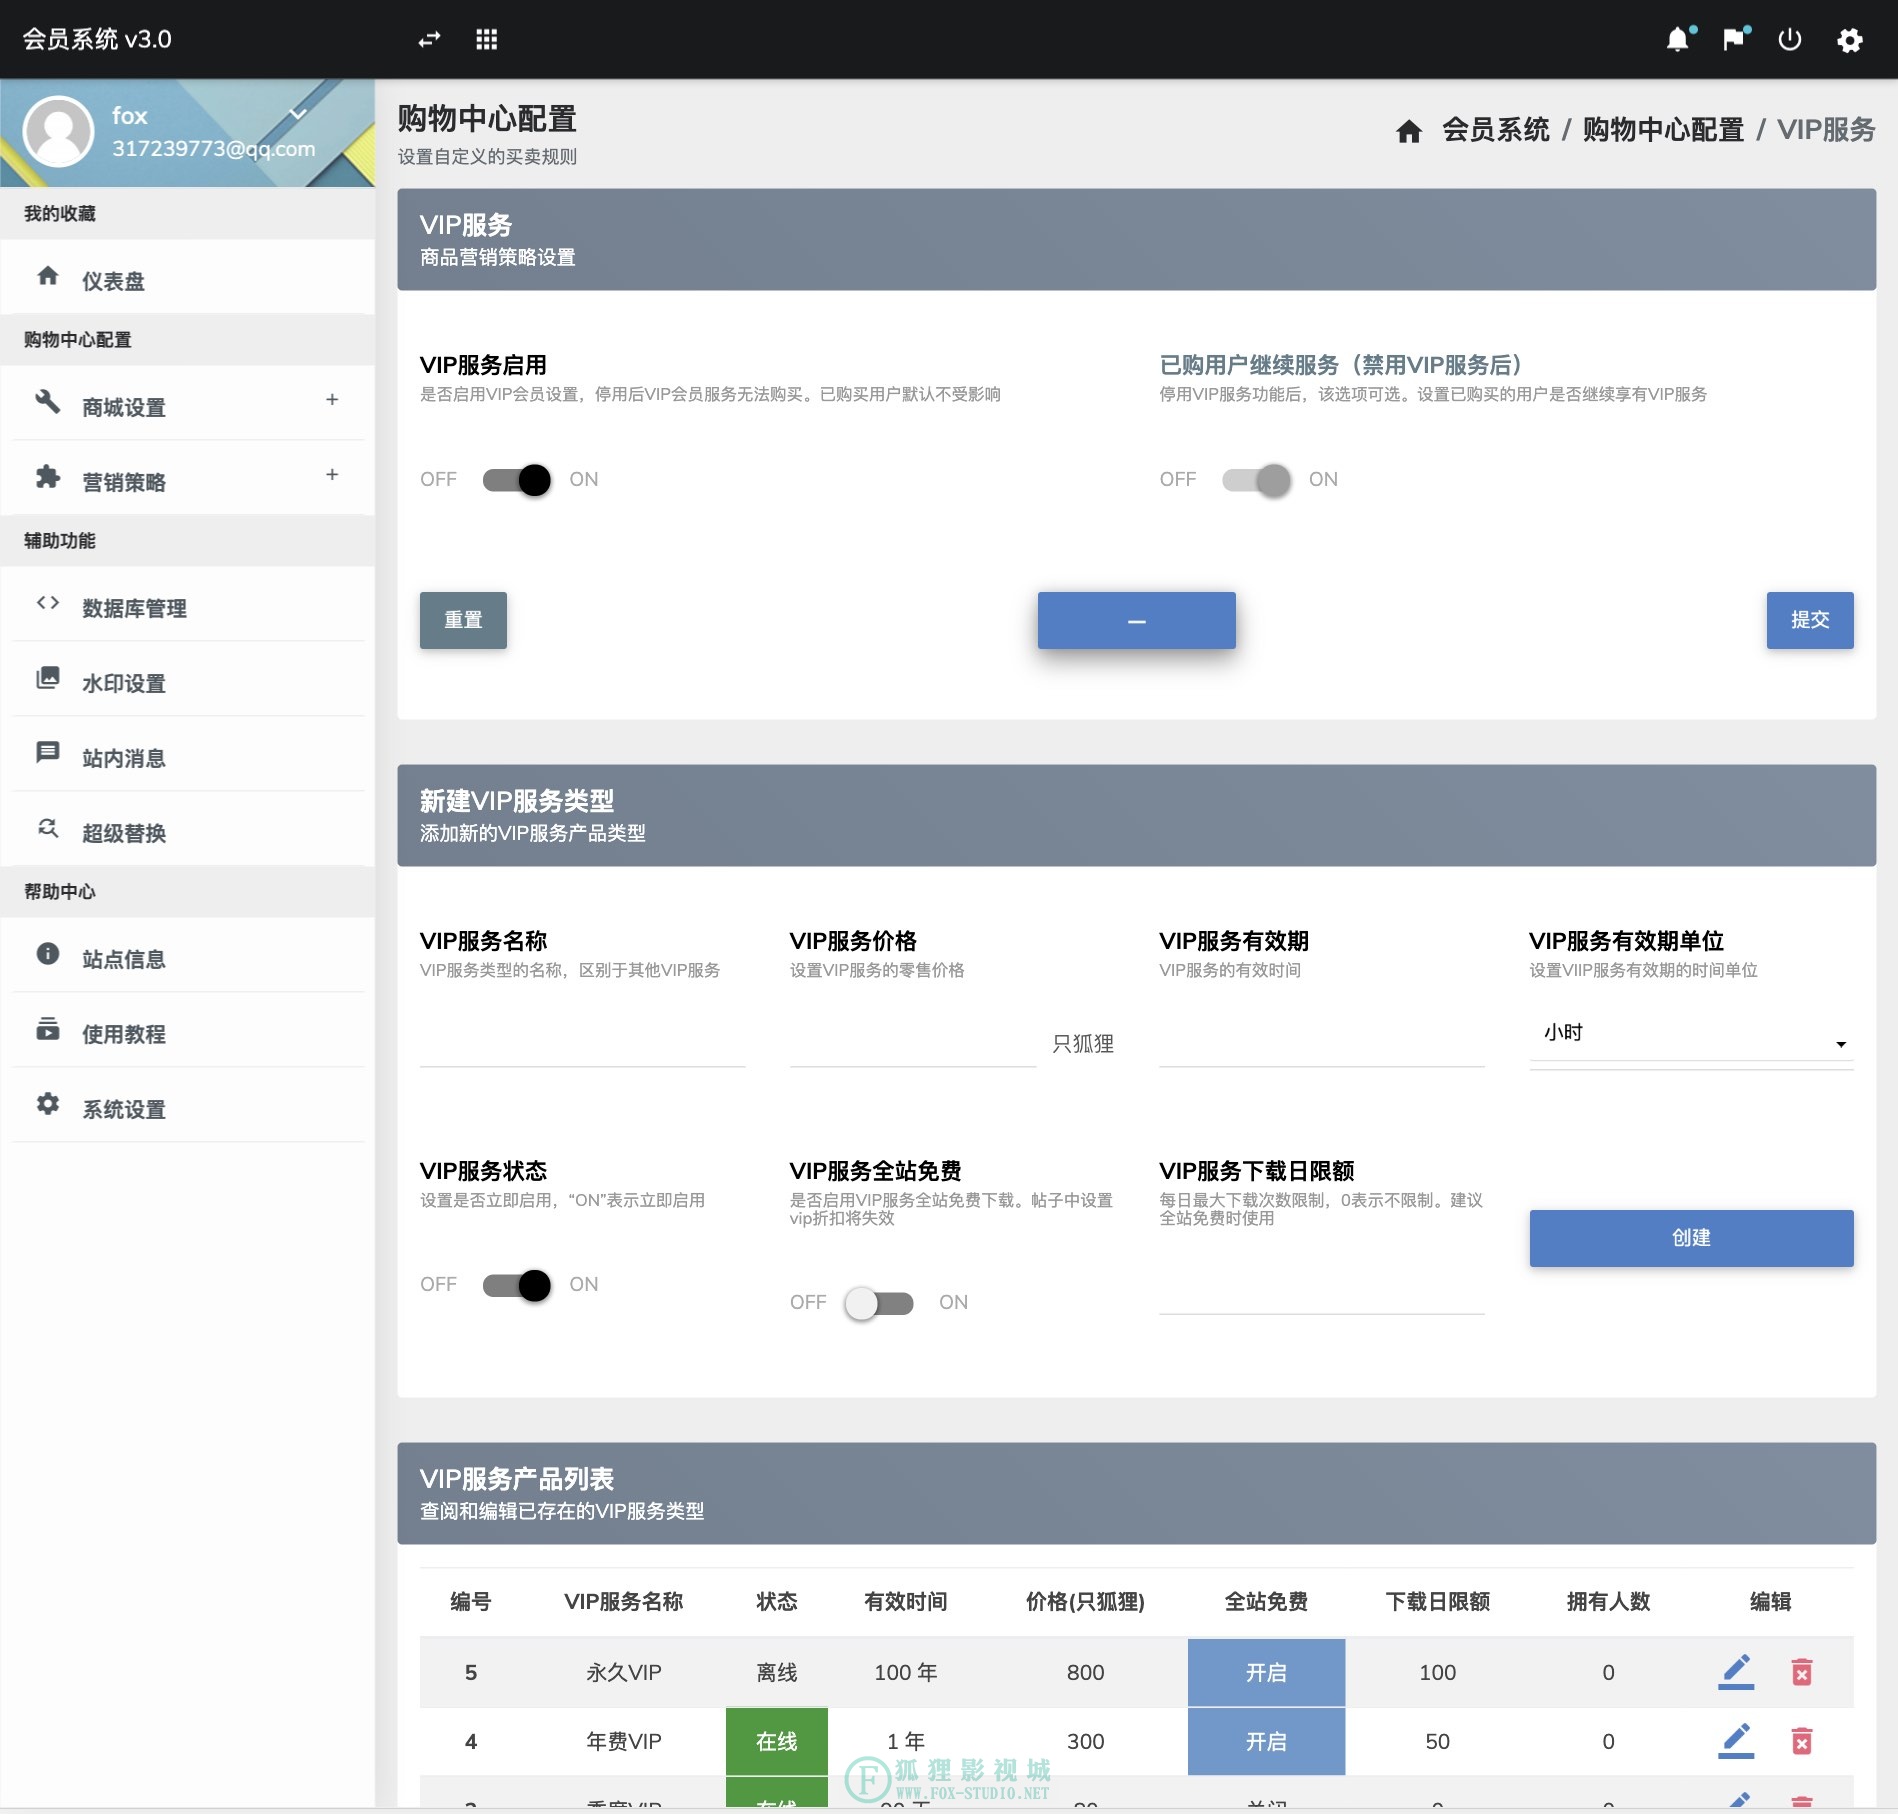The width and height of the screenshot is (1898, 1814).
Task: Click the user avatar image
Action: (58, 132)
